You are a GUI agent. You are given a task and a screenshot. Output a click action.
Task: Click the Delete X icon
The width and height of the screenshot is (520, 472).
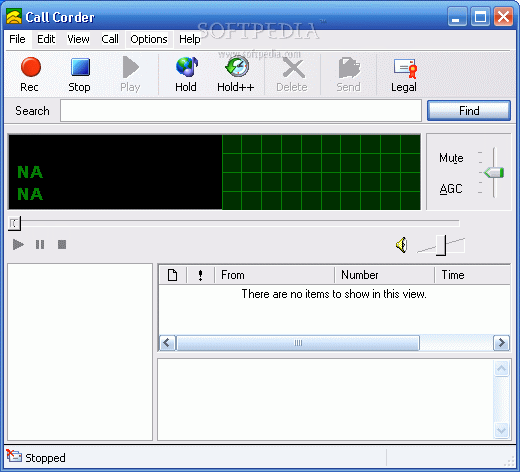point(293,68)
